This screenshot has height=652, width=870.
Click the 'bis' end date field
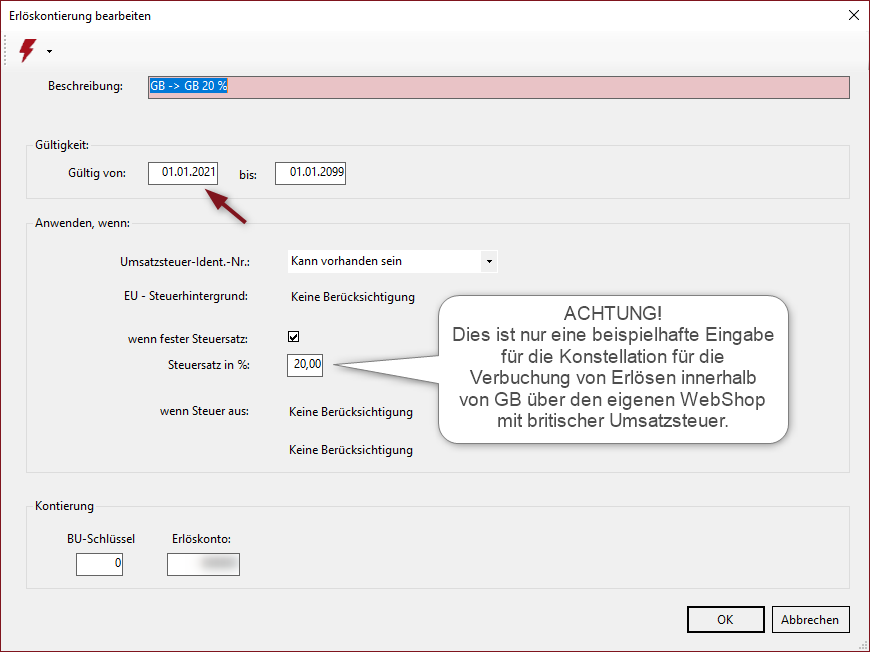pyautogui.click(x=310, y=173)
